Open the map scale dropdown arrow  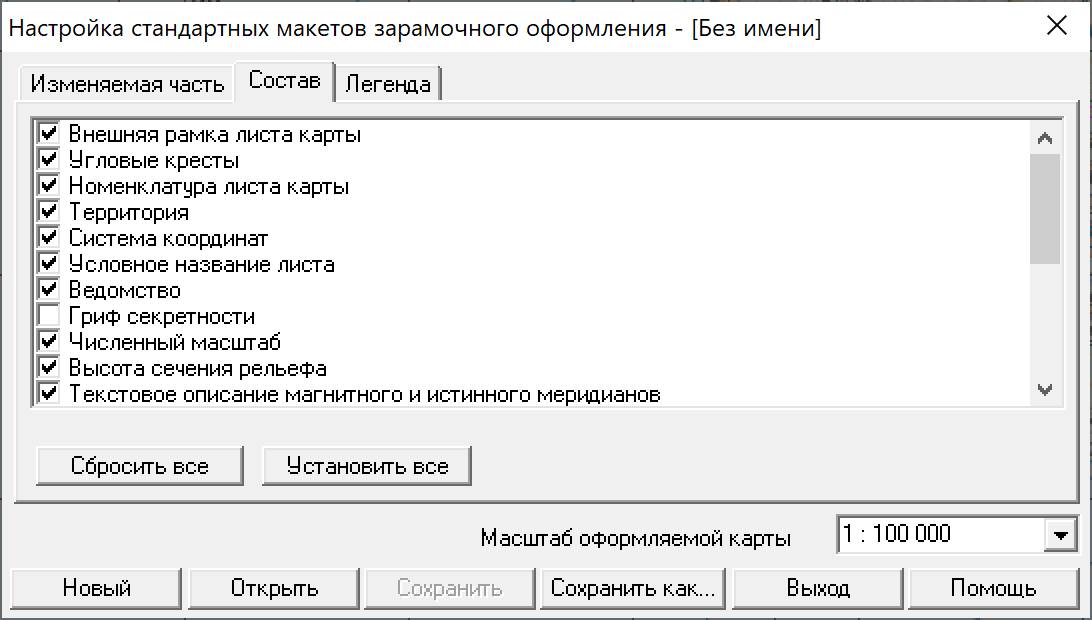tap(1060, 536)
